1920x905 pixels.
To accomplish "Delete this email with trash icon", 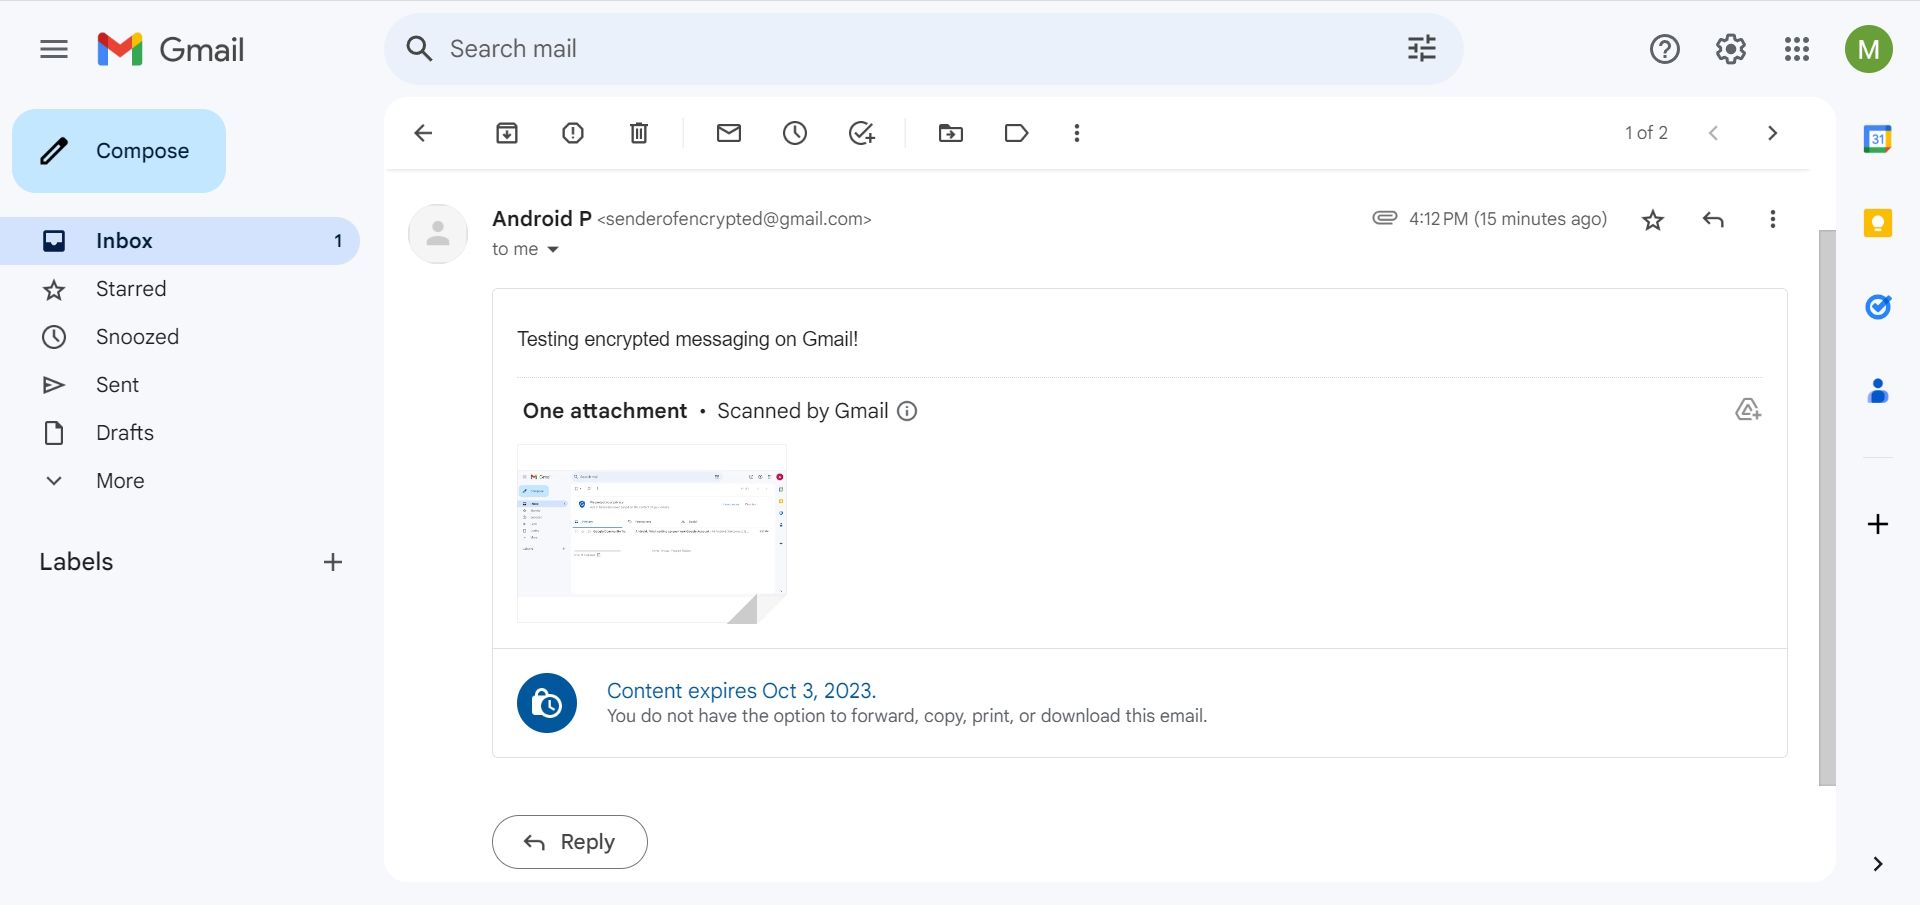I will coord(639,133).
